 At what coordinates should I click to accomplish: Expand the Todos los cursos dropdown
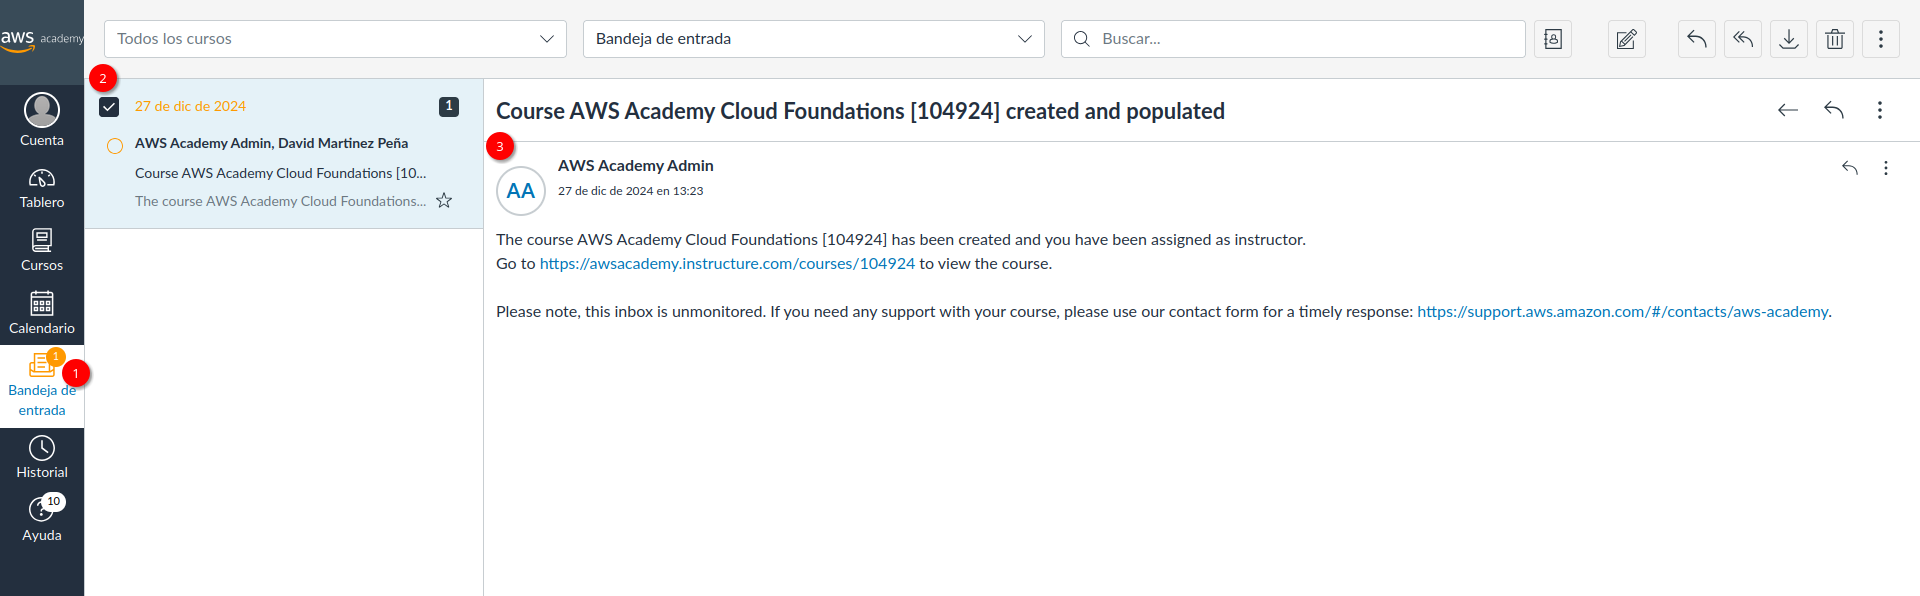[335, 39]
